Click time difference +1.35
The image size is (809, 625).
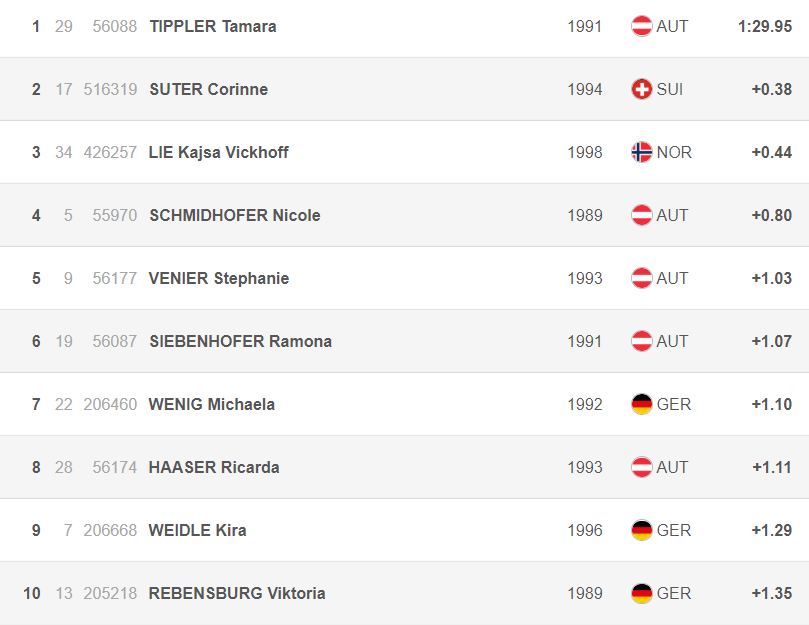(771, 593)
